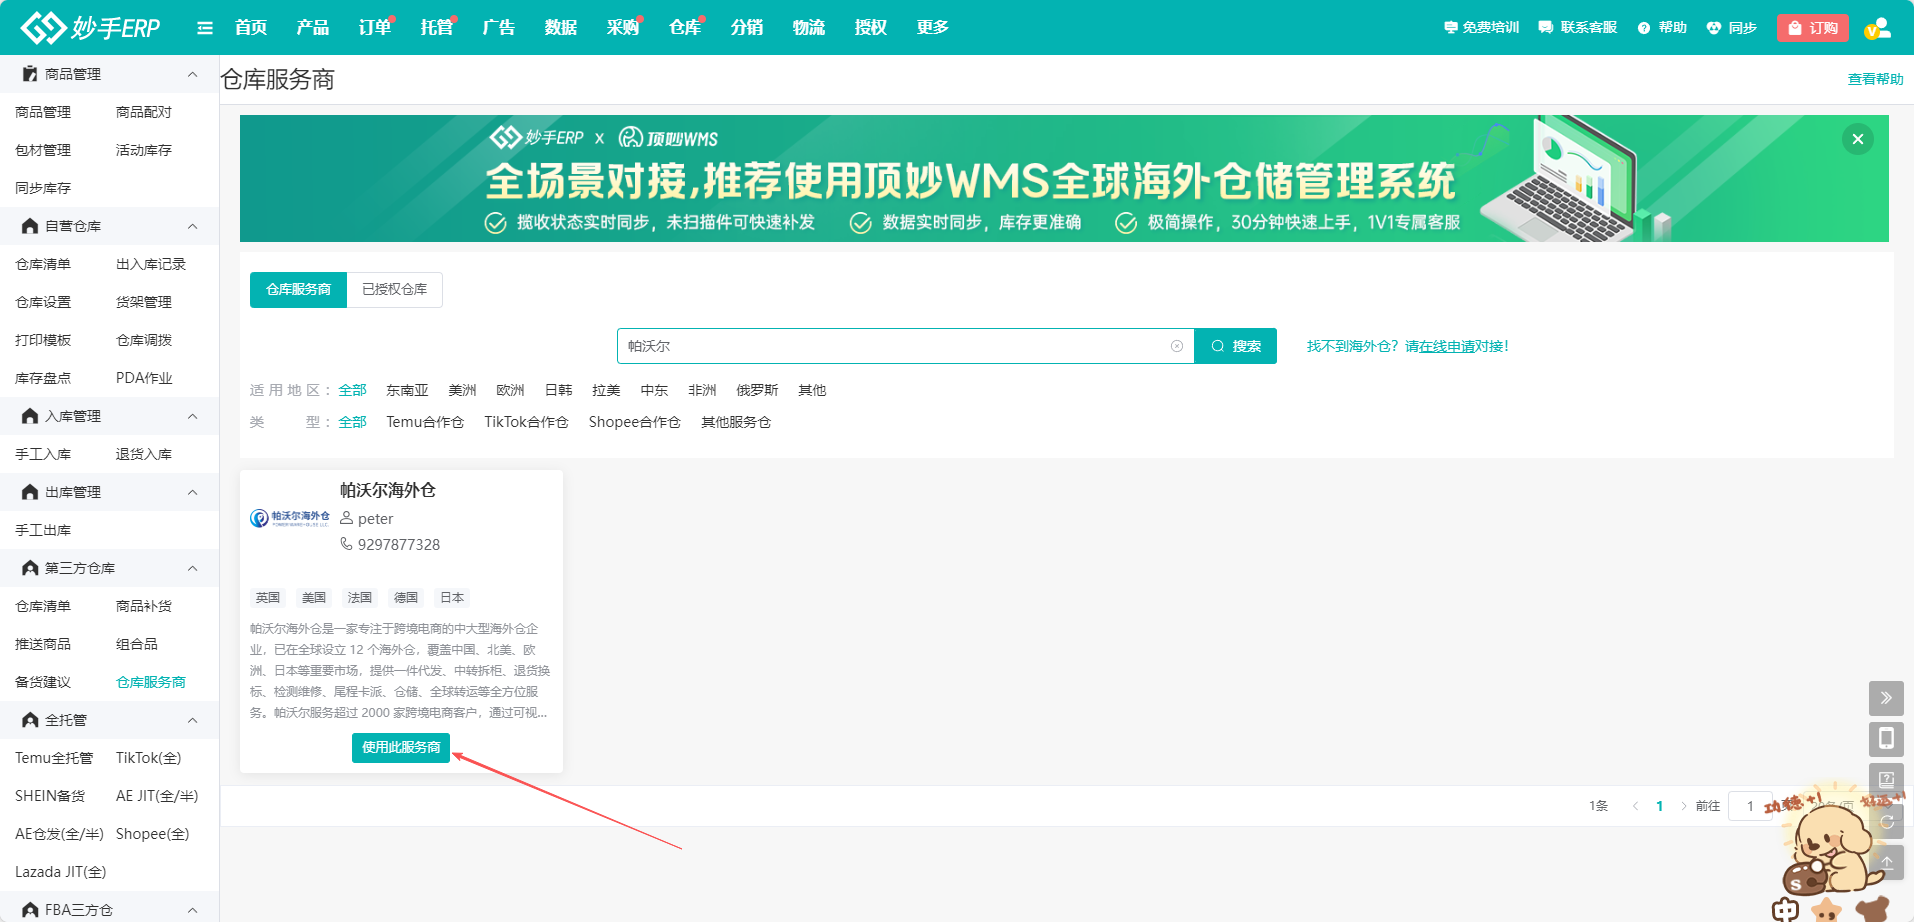Image resolution: width=1914 pixels, height=922 pixels.
Task: Click the hamburger menu icon beside logo
Action: pyautogui.click(x=205, y=28)
